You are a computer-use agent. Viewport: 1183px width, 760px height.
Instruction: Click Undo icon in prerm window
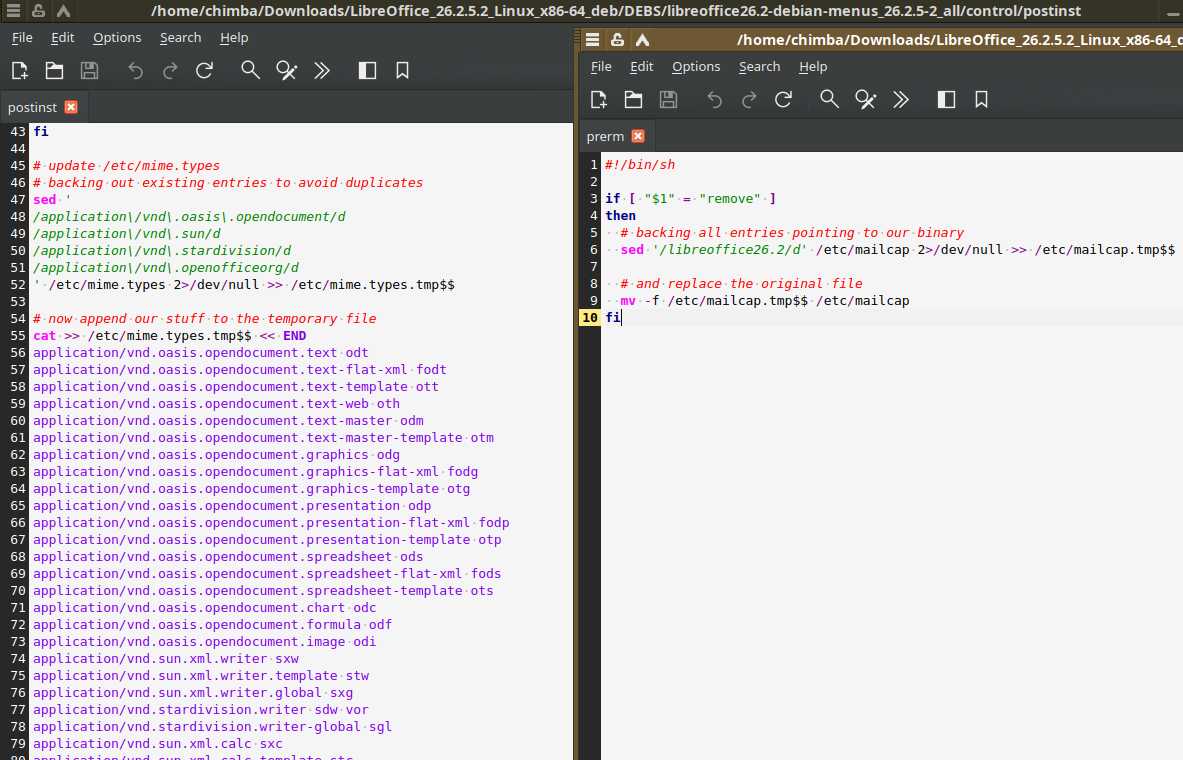click(x=714, y=100)
